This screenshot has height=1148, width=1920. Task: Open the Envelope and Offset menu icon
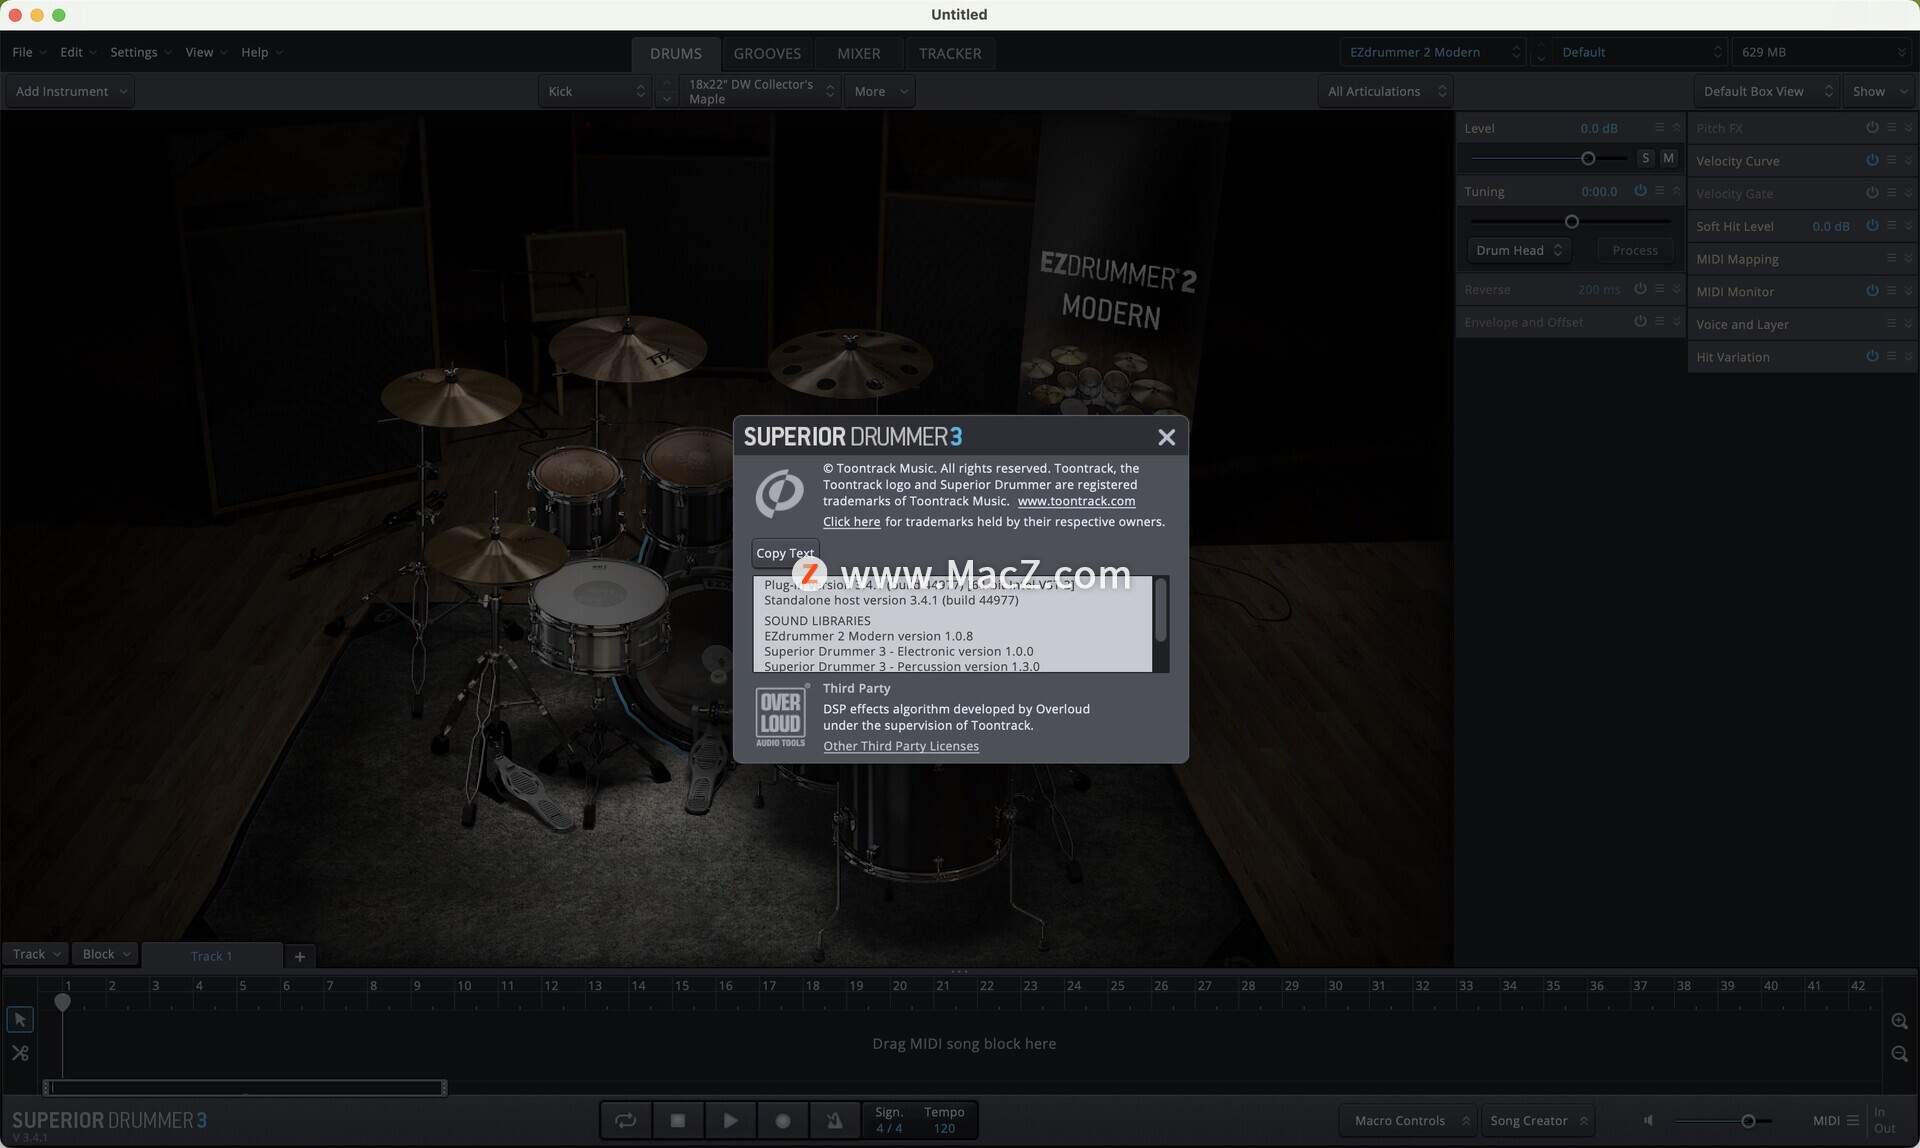tap(1660, 322)
